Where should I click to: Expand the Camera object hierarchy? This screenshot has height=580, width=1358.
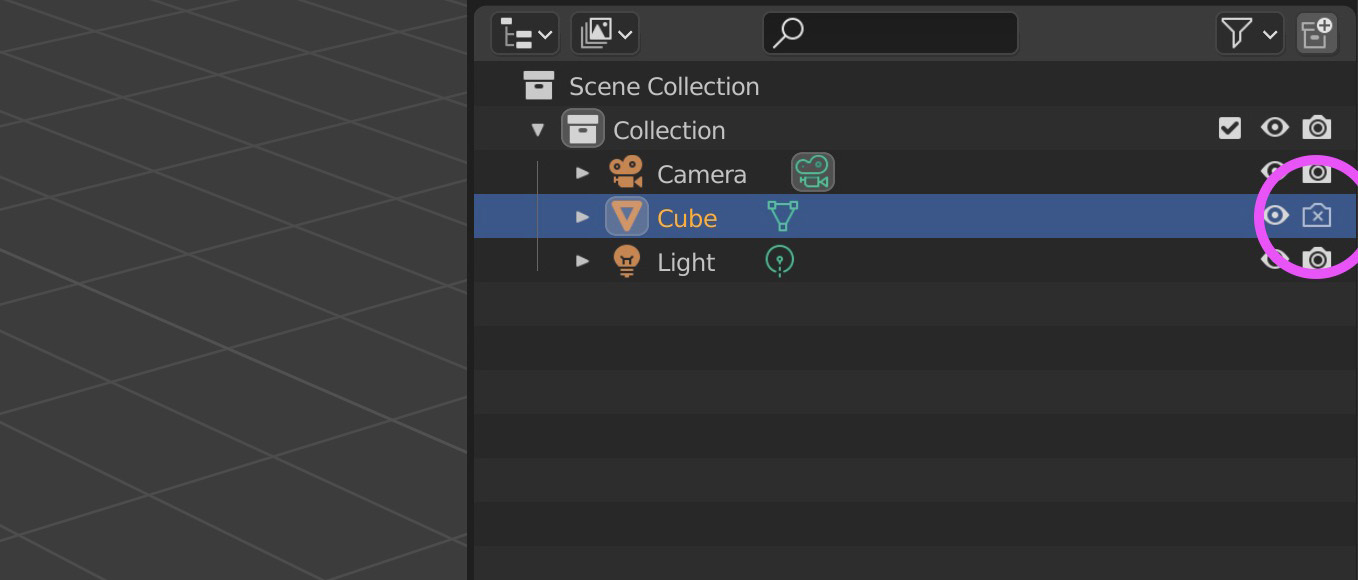point(583,172)
